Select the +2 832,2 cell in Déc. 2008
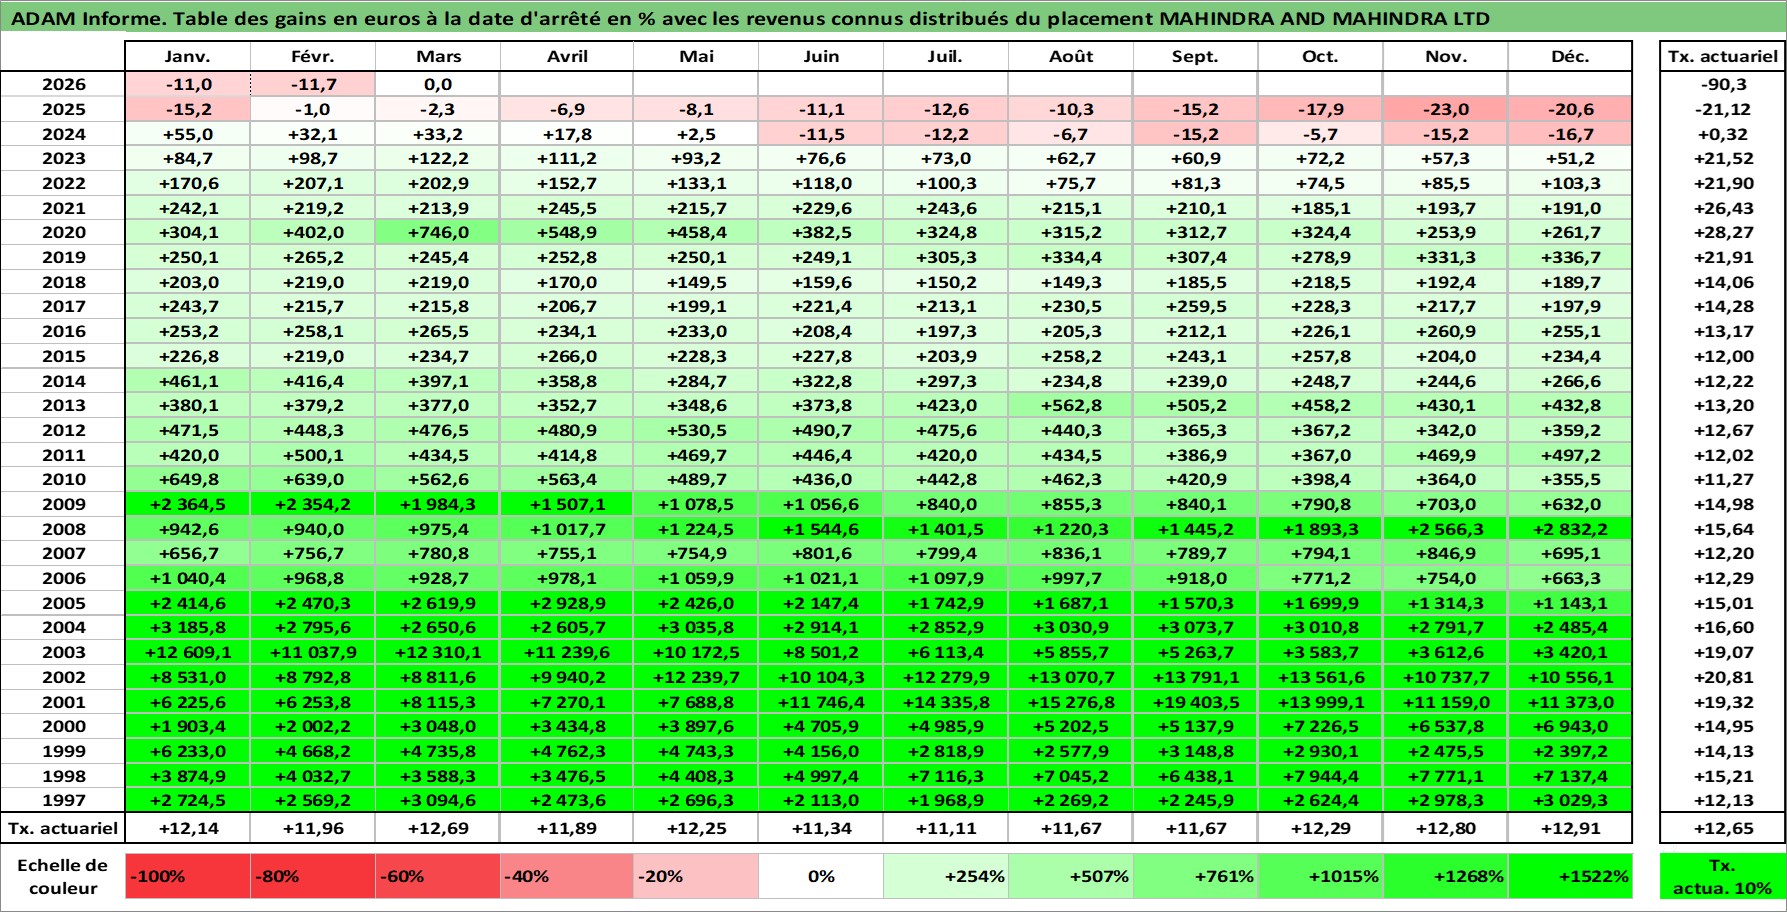Viewport: 1787px width, 912px height. click(1570, 529)
